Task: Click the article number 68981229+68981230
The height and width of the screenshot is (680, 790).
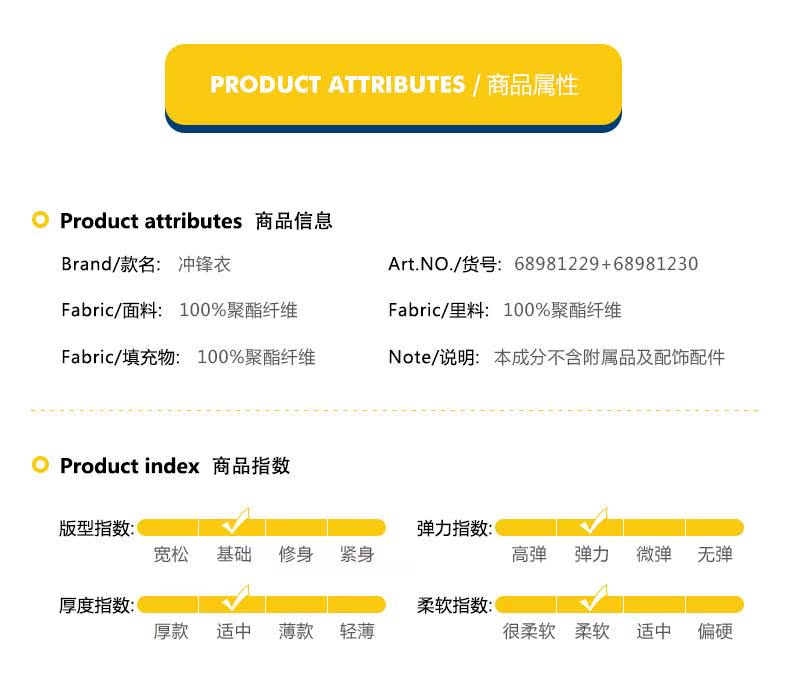Action: click(606, 263)
